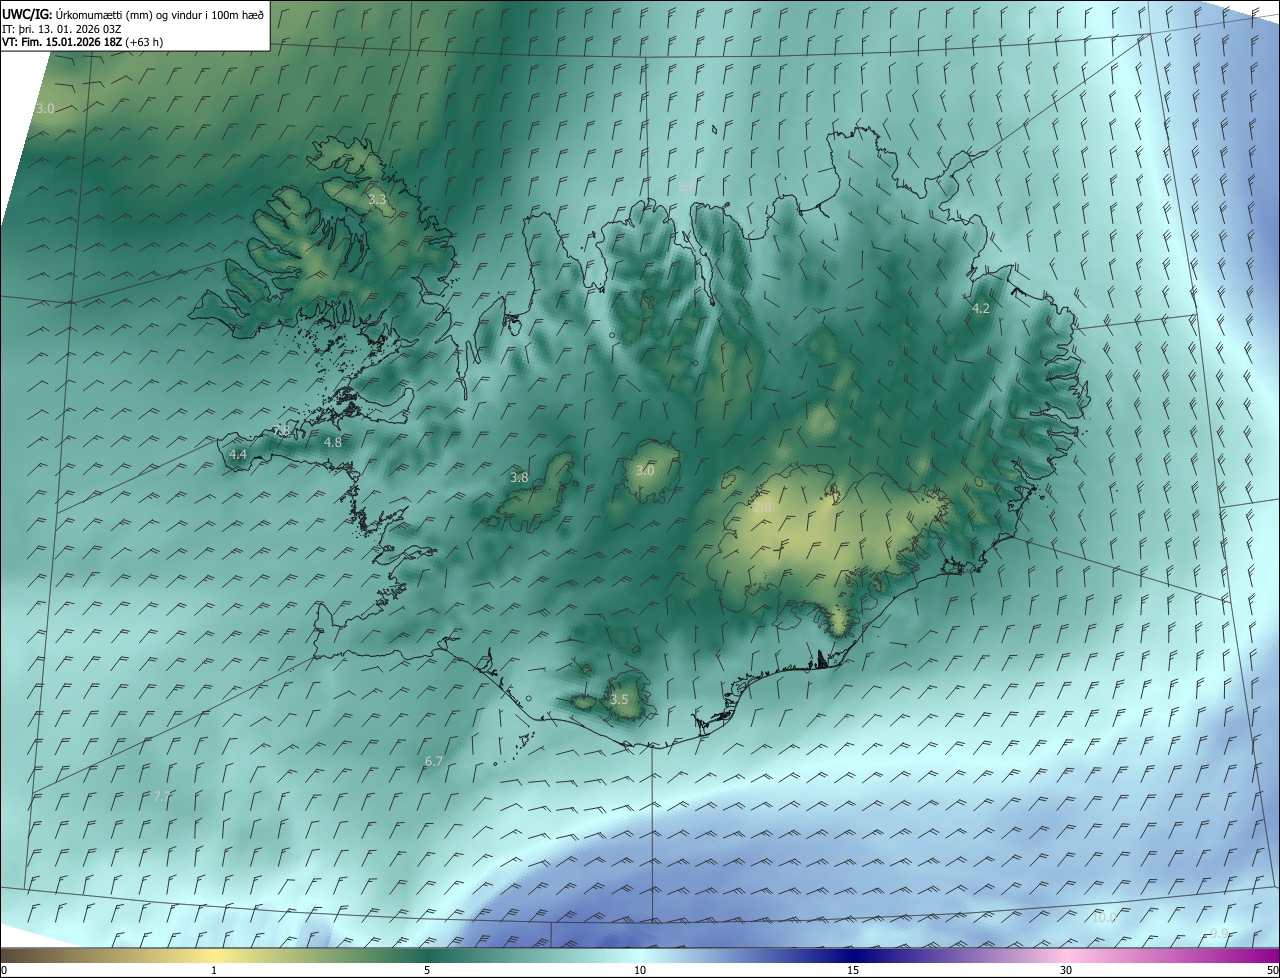Click the 'IT: þri. 13. 01. 2026 03Z' line
The height and width of the screenshot is (978, 1280).
[62, 29]
